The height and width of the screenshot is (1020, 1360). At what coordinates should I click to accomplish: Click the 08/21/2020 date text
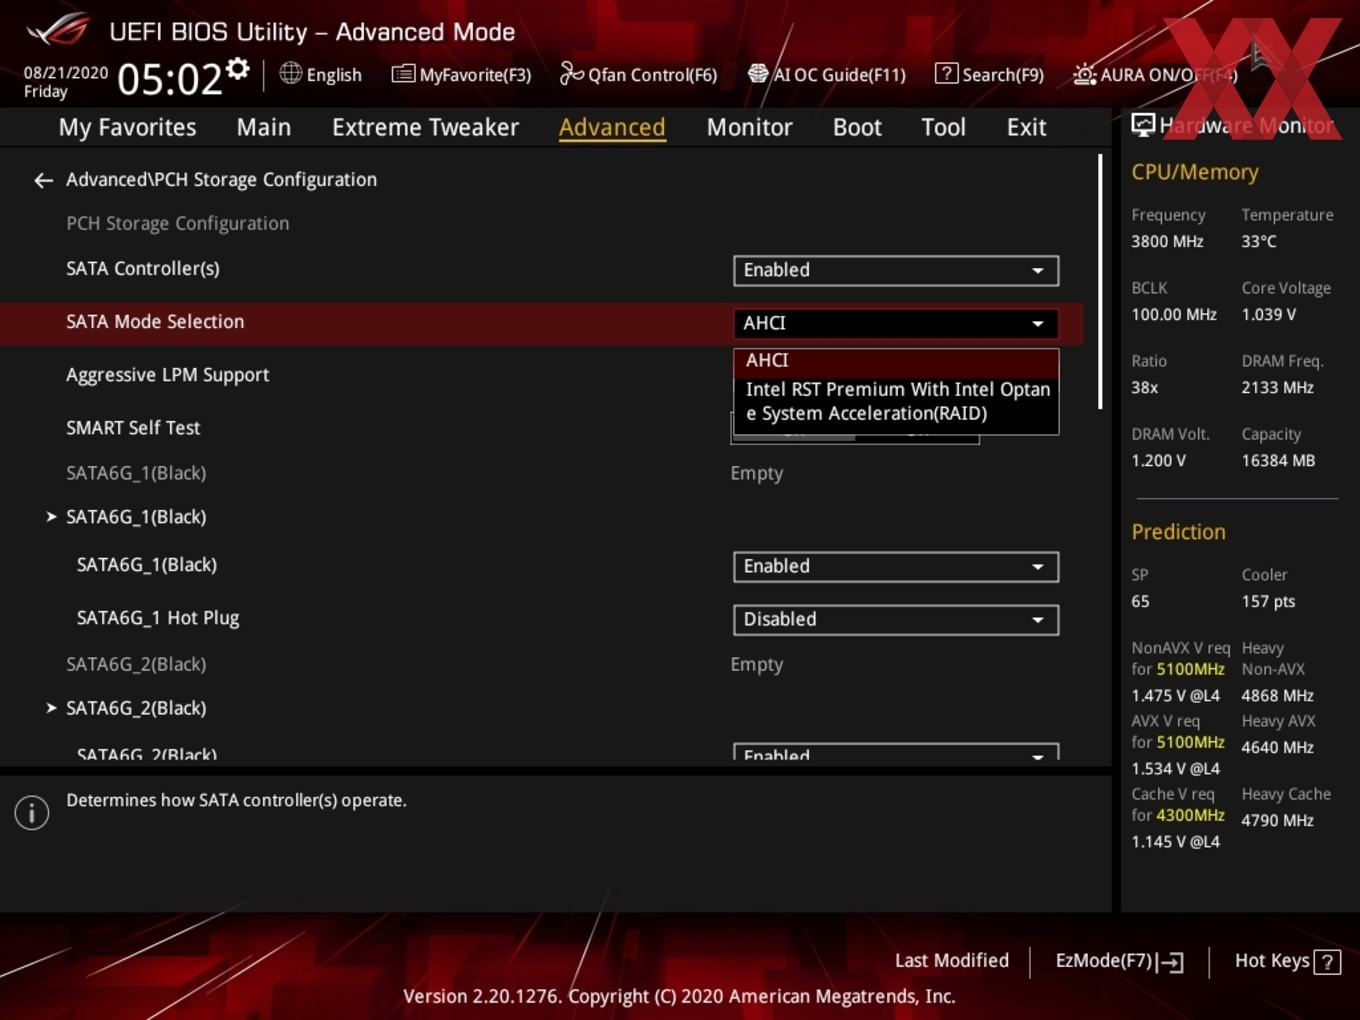pos(66,73)
